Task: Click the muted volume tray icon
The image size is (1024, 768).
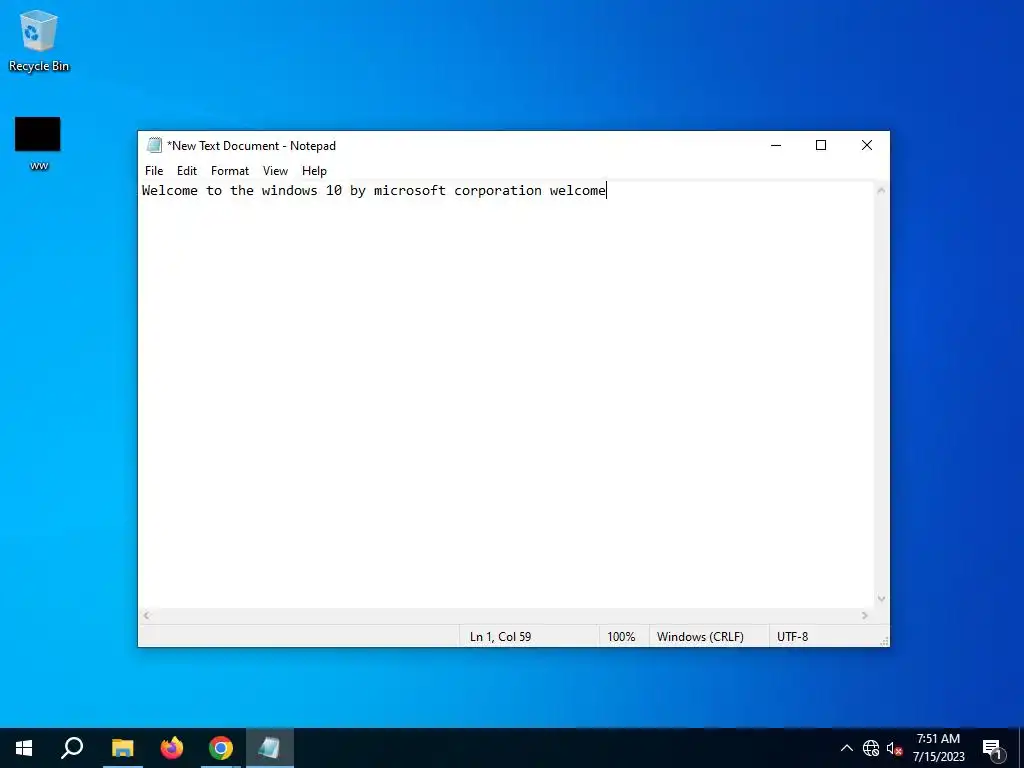Action: pyautogui.click(x=894, y=748)
